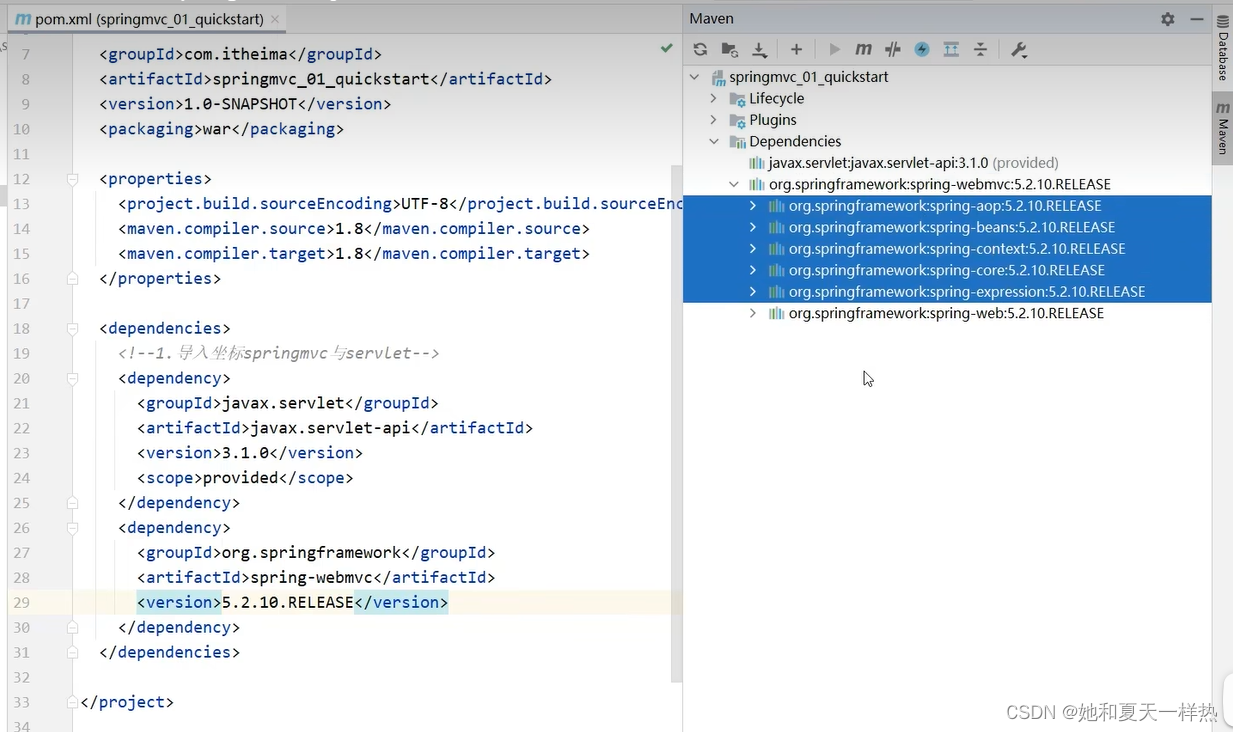Expand the spring-expression dependency

[753, 292]
